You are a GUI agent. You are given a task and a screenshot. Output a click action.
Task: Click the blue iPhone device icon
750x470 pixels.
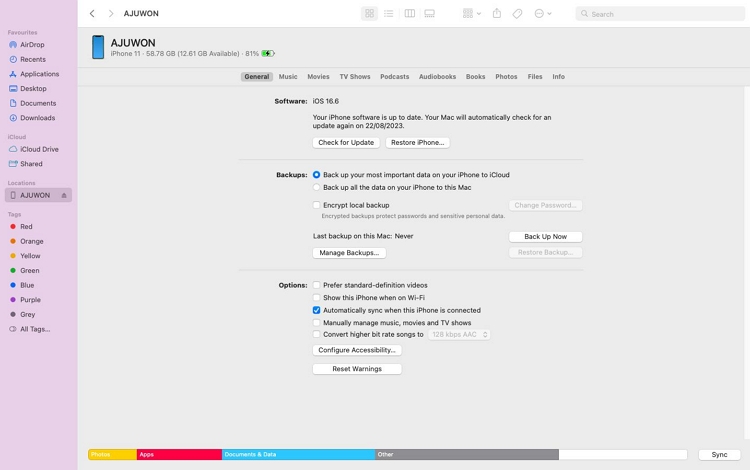(98, 47)
